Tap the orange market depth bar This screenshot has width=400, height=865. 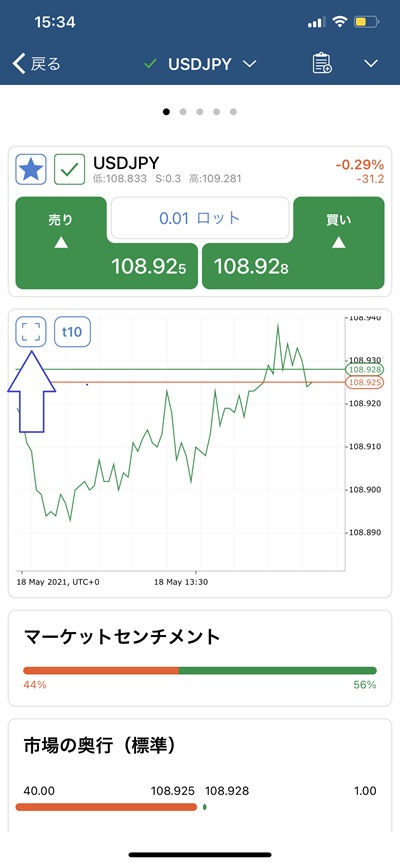pyautogui.click(x=106, y=807)
